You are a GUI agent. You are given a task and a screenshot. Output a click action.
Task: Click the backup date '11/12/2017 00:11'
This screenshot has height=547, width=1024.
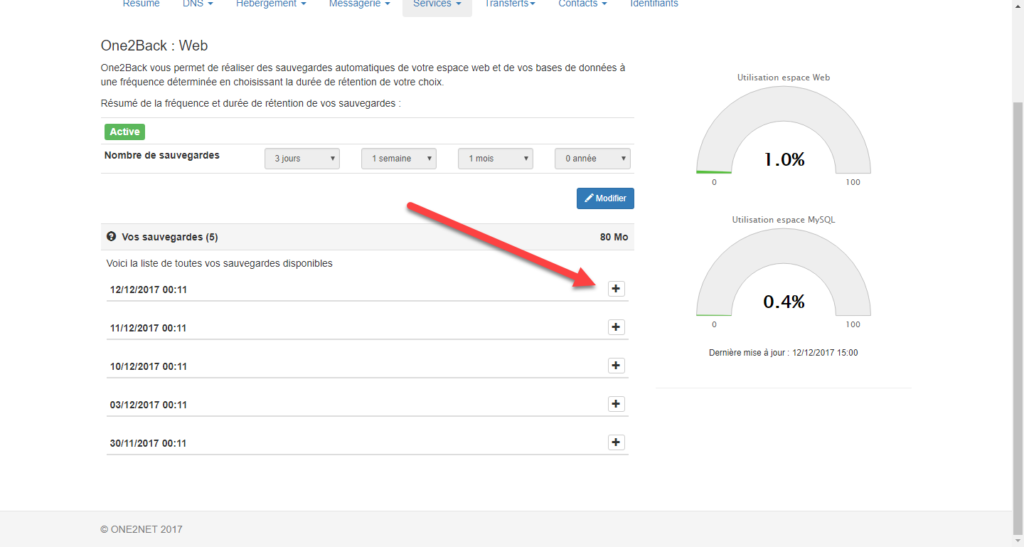point(148,328)
